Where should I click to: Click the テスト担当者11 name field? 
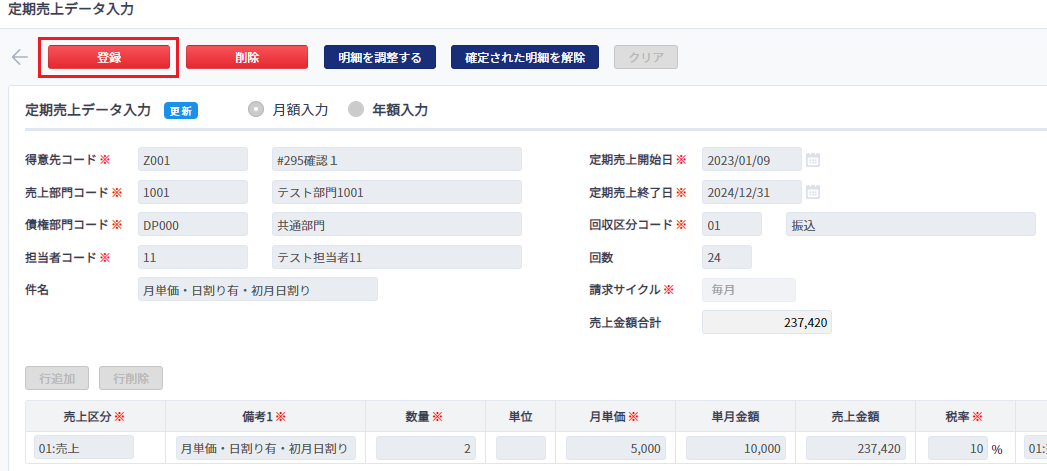pos(397,257)
